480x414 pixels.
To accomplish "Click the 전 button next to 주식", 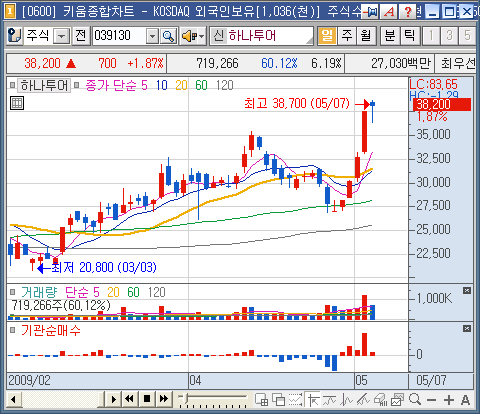I will click(81, 36).
